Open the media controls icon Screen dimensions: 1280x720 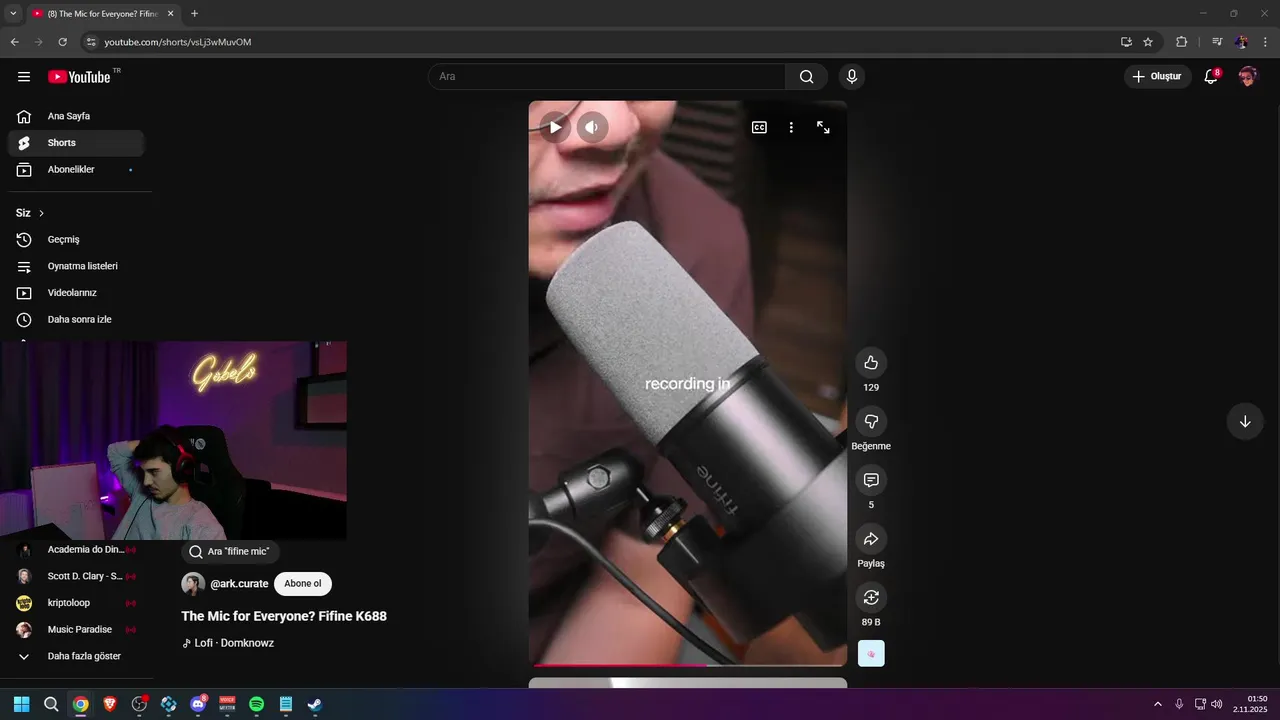click(1217, 42)
